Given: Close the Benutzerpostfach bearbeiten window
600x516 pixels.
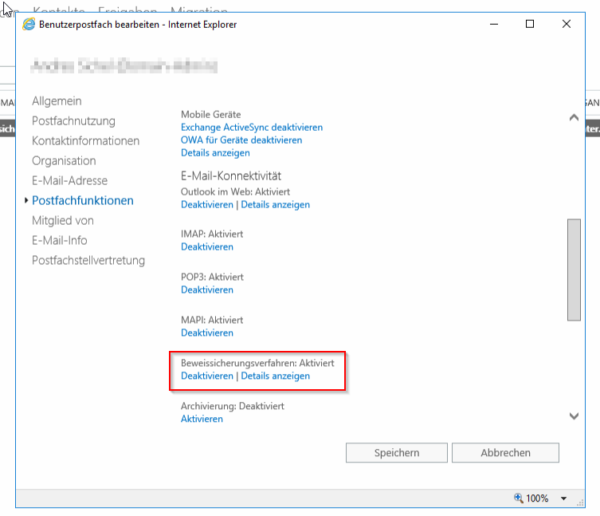Looking at the screenshot, I should 566,24.
